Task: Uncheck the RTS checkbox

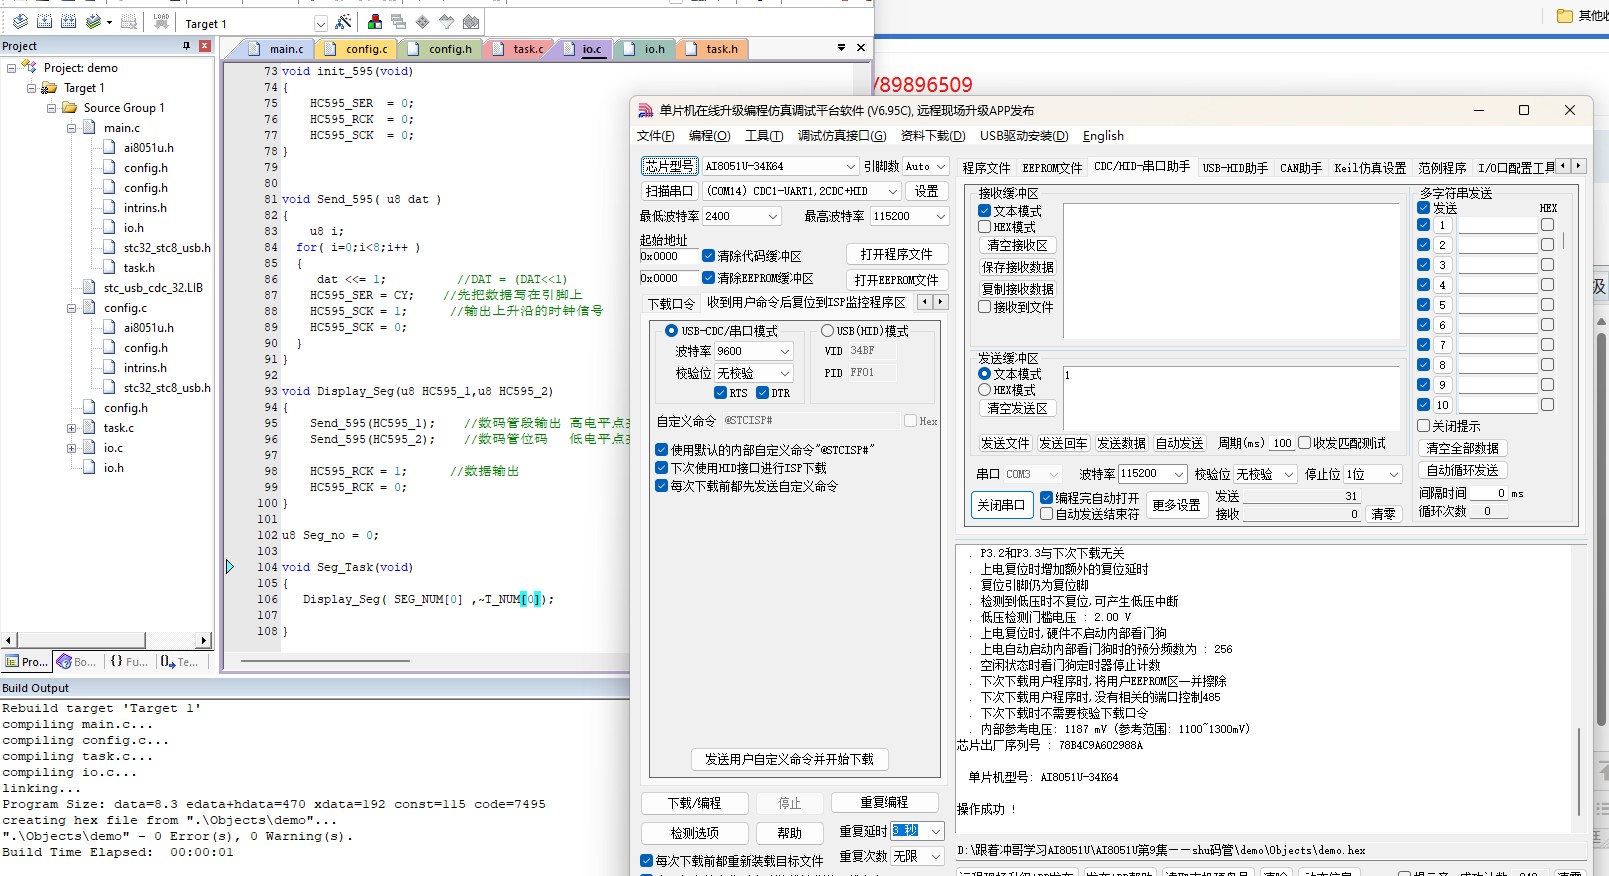Action: 721,393
